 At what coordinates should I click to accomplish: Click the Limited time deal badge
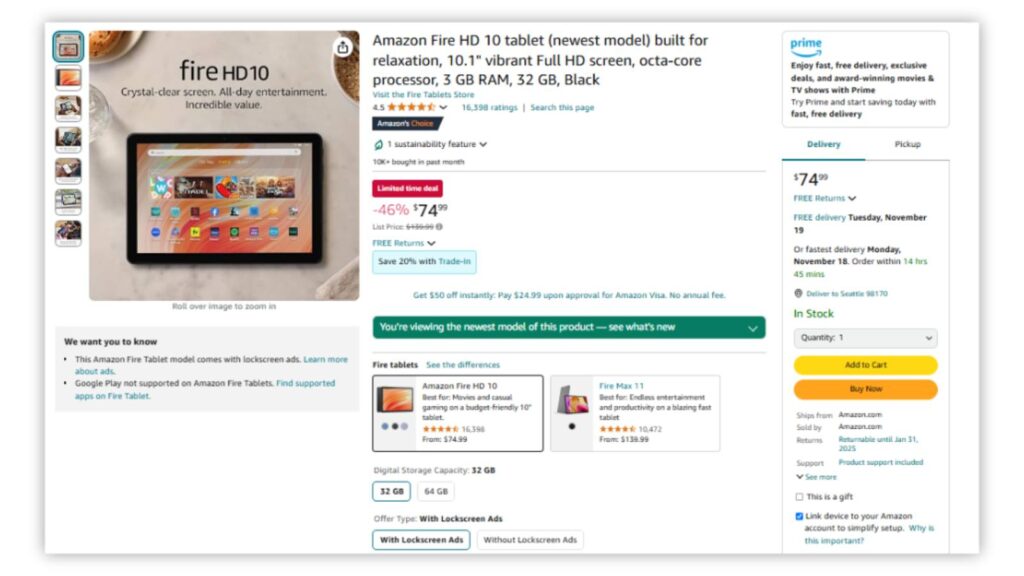click(x=407, y=187)
